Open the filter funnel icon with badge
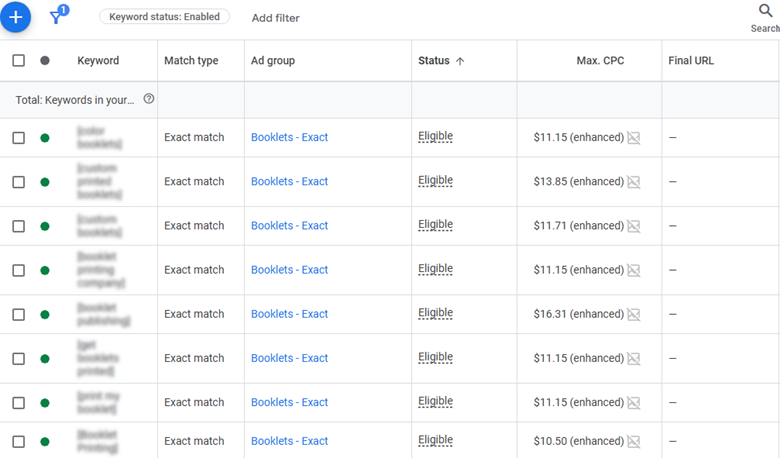The image size is (780, 458). 59,15
